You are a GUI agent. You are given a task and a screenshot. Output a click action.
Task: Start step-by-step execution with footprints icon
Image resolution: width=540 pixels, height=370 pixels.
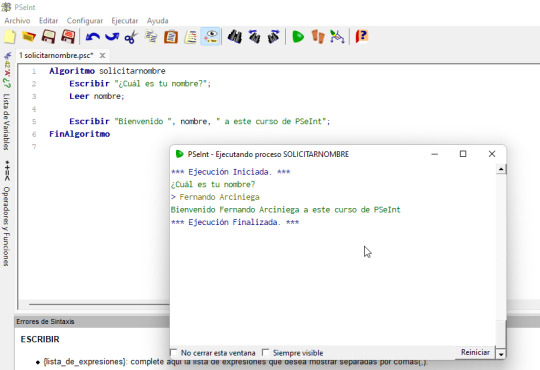[318, 37]
